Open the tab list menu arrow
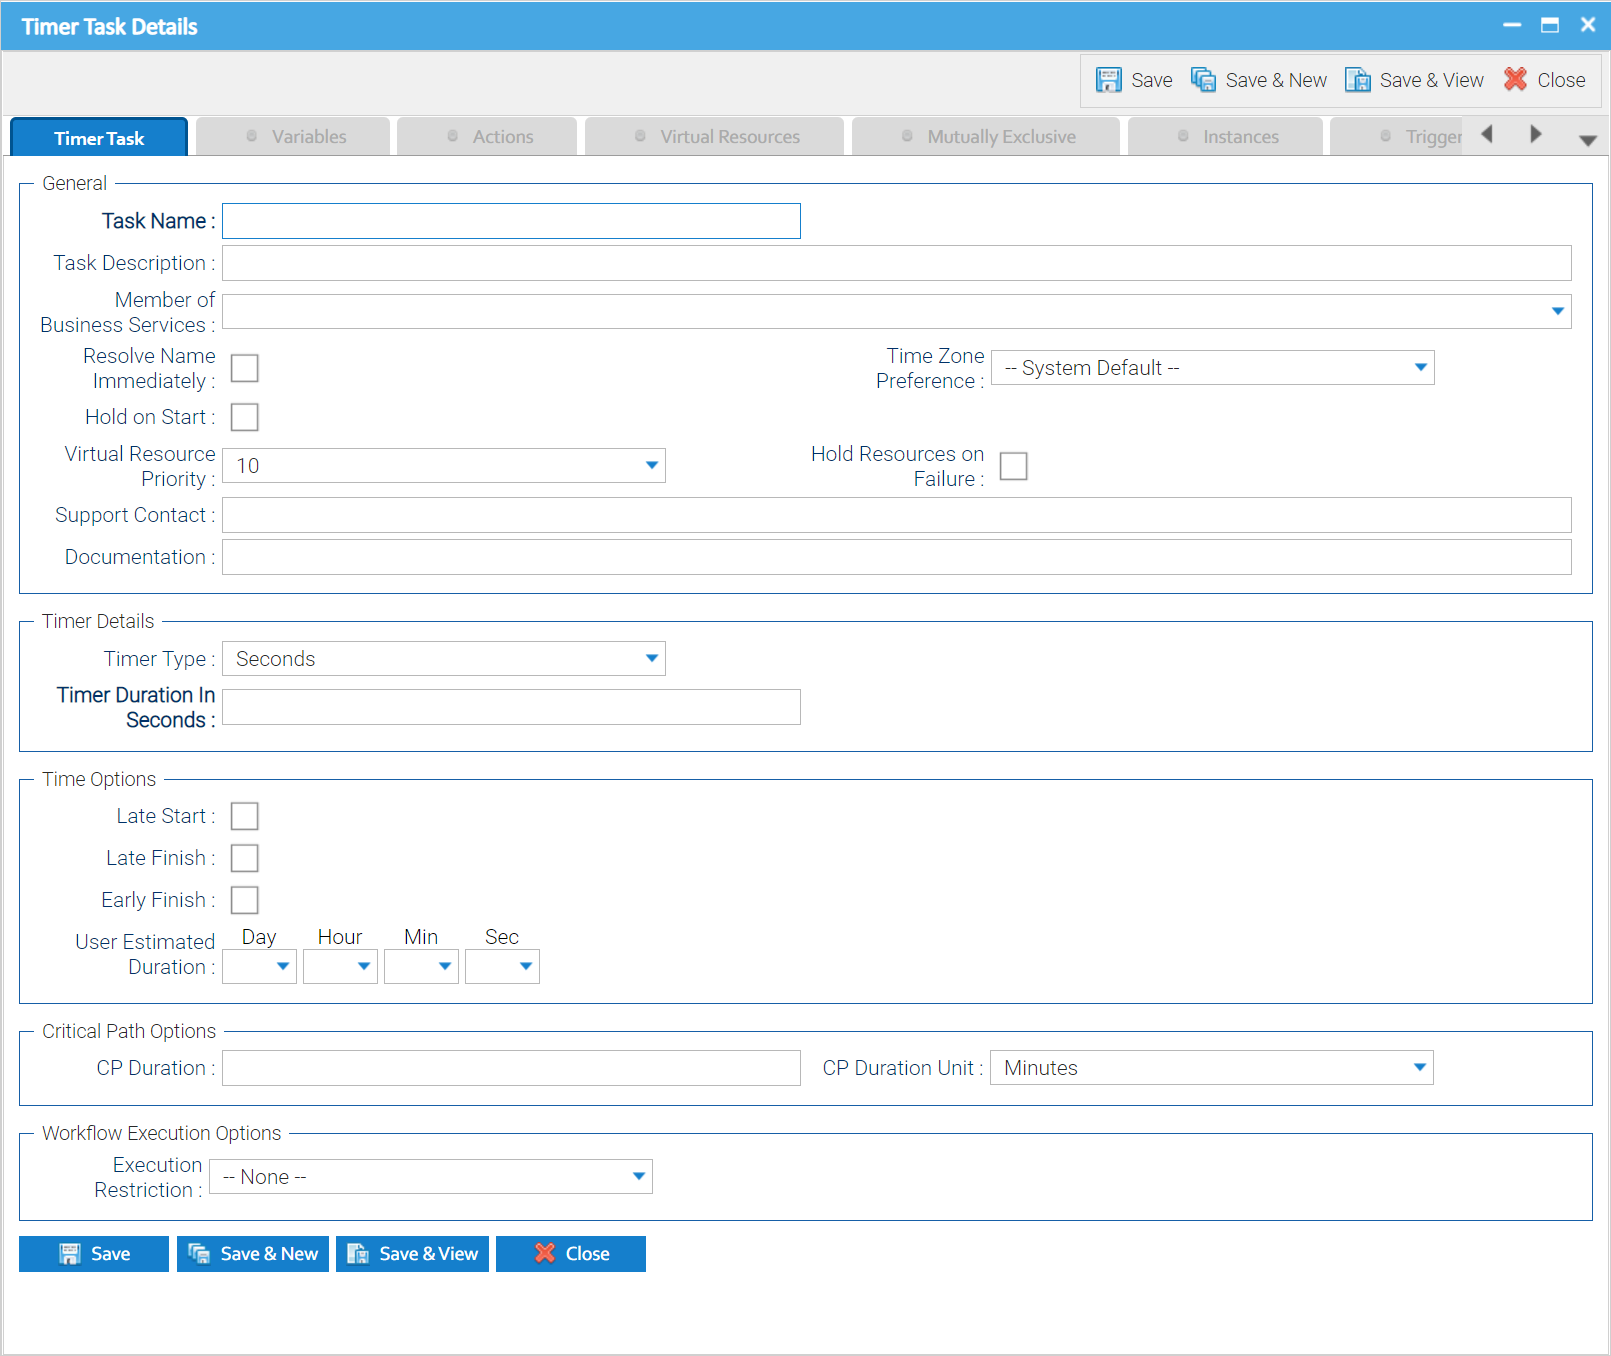This screenshot has width=1611, height=1356. tap(1587, 140)
